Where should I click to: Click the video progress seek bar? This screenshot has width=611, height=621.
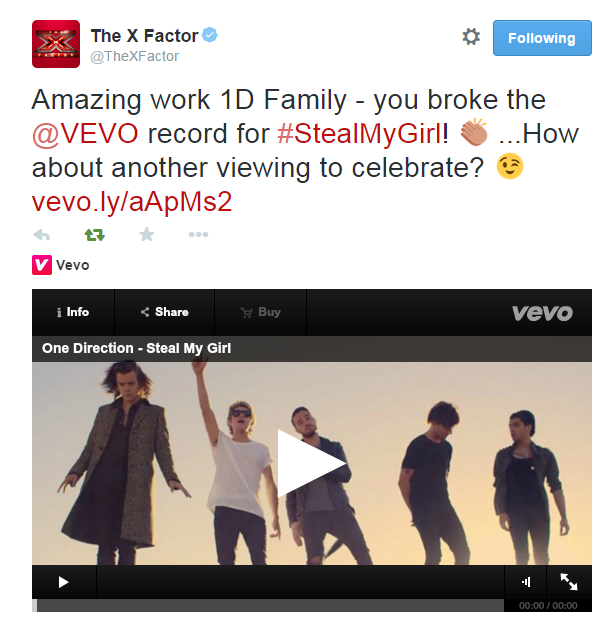pos(268,605)
